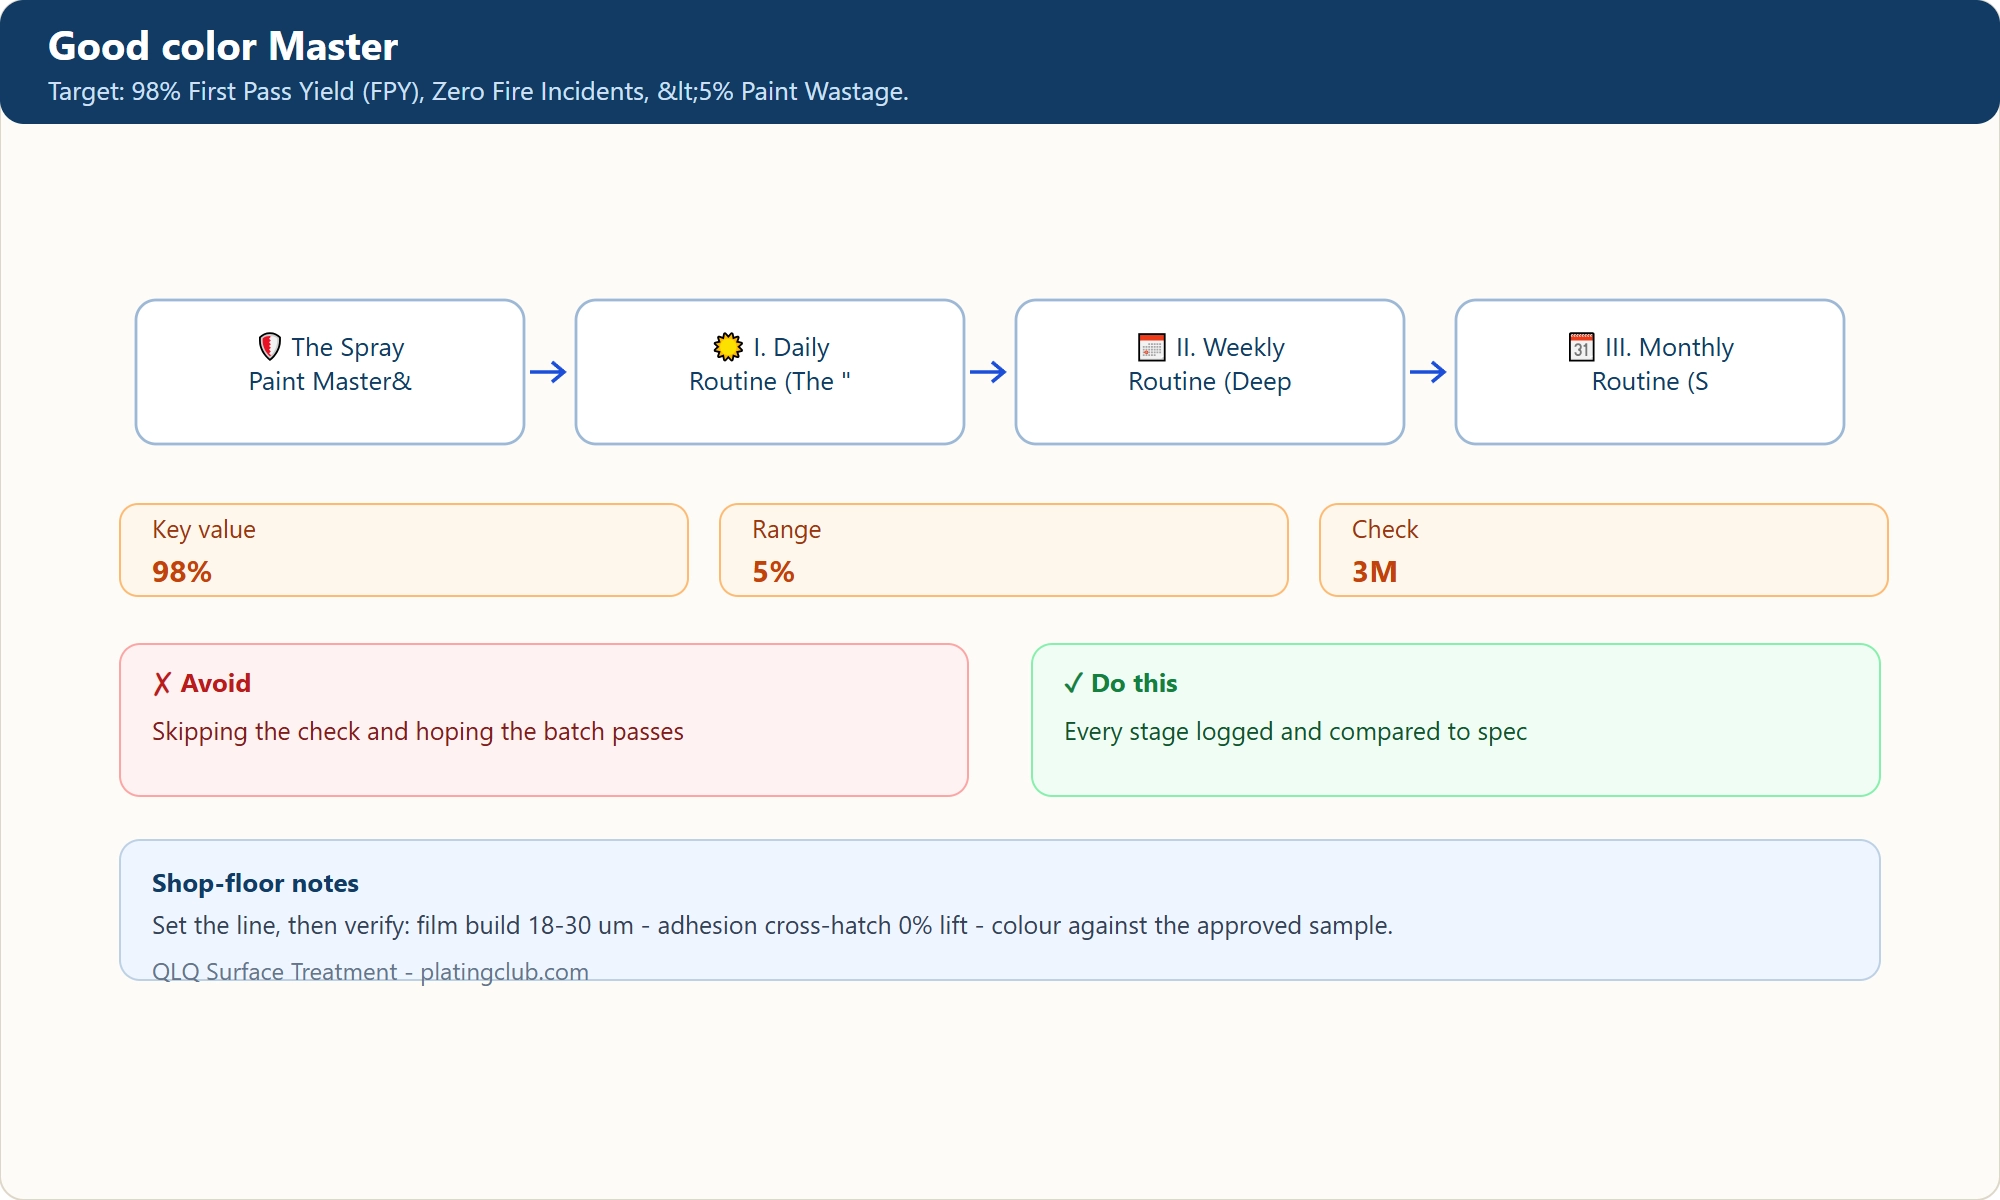The width and height of the screenshot is (2000, 1200).
Task: Click the 'Set the line, then verify' note
Action: (x=772, y=925)
